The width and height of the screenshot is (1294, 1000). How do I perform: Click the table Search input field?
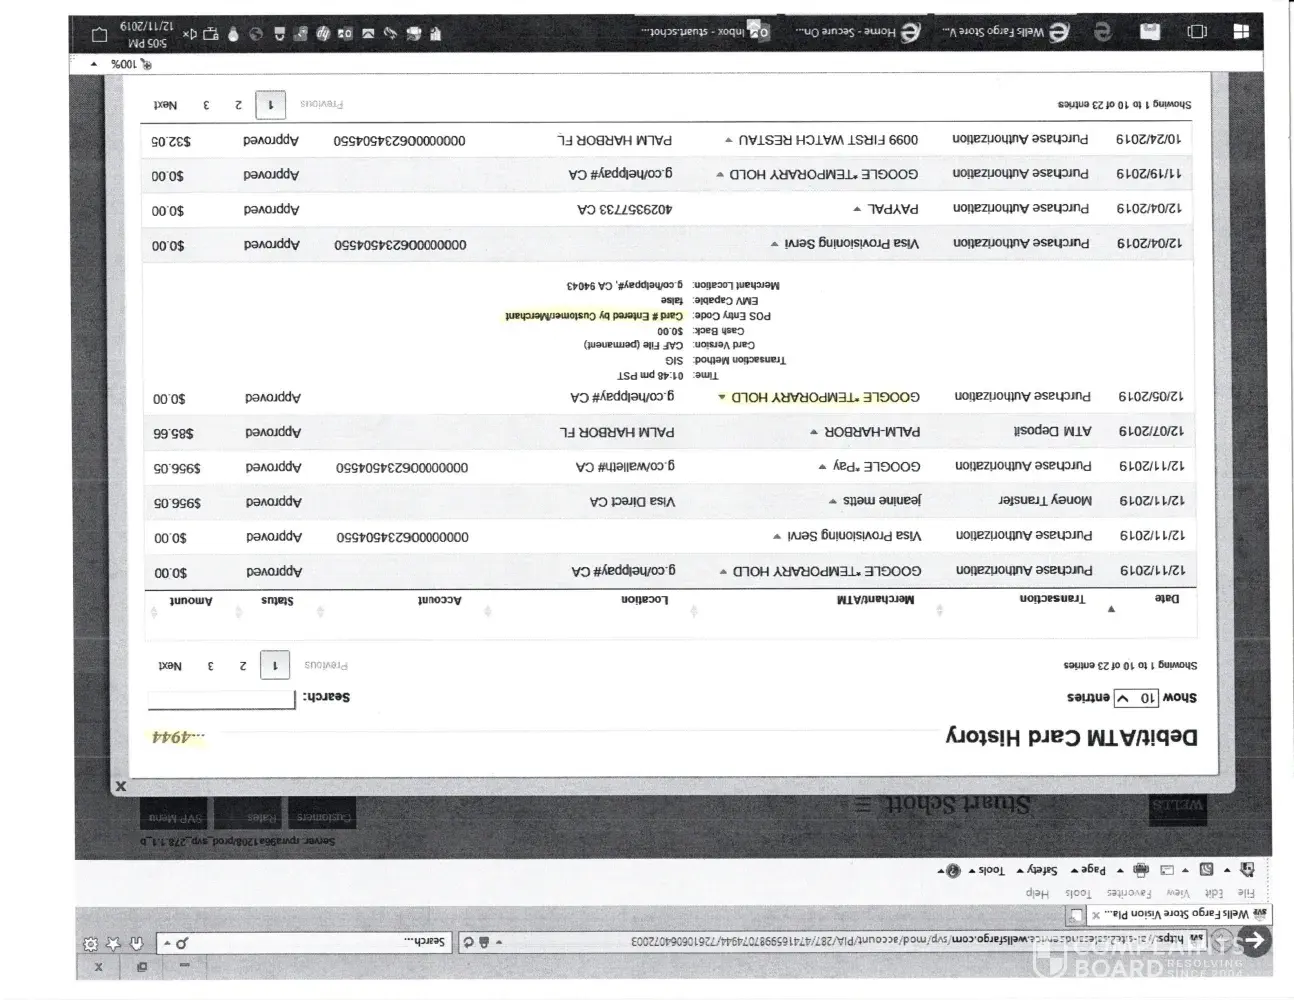click(x=222, y=698)
